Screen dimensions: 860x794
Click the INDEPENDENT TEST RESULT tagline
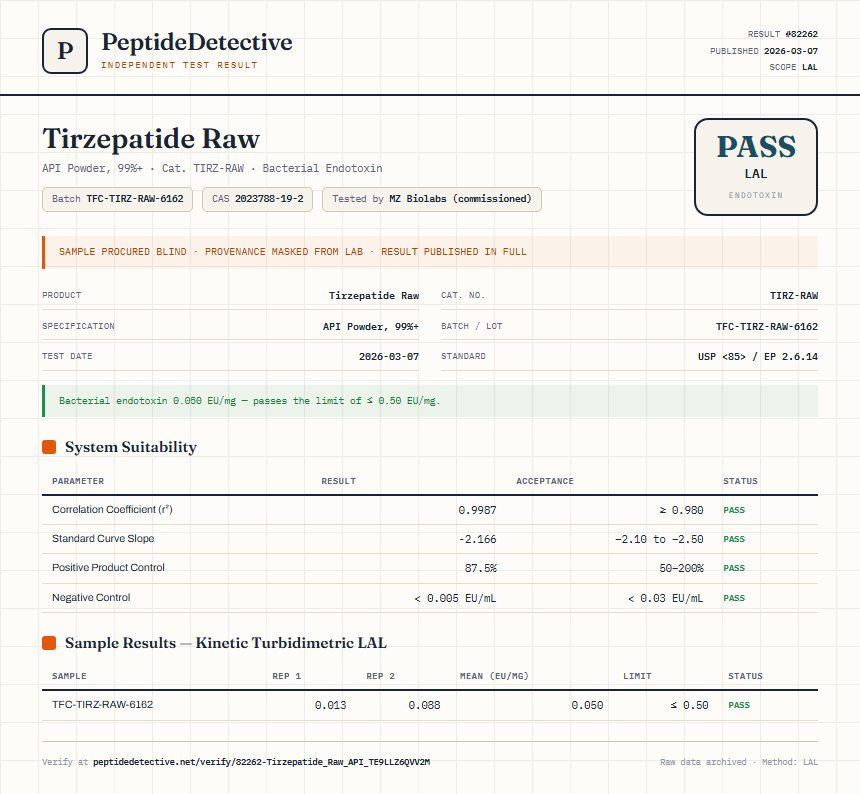coord(179,65)
